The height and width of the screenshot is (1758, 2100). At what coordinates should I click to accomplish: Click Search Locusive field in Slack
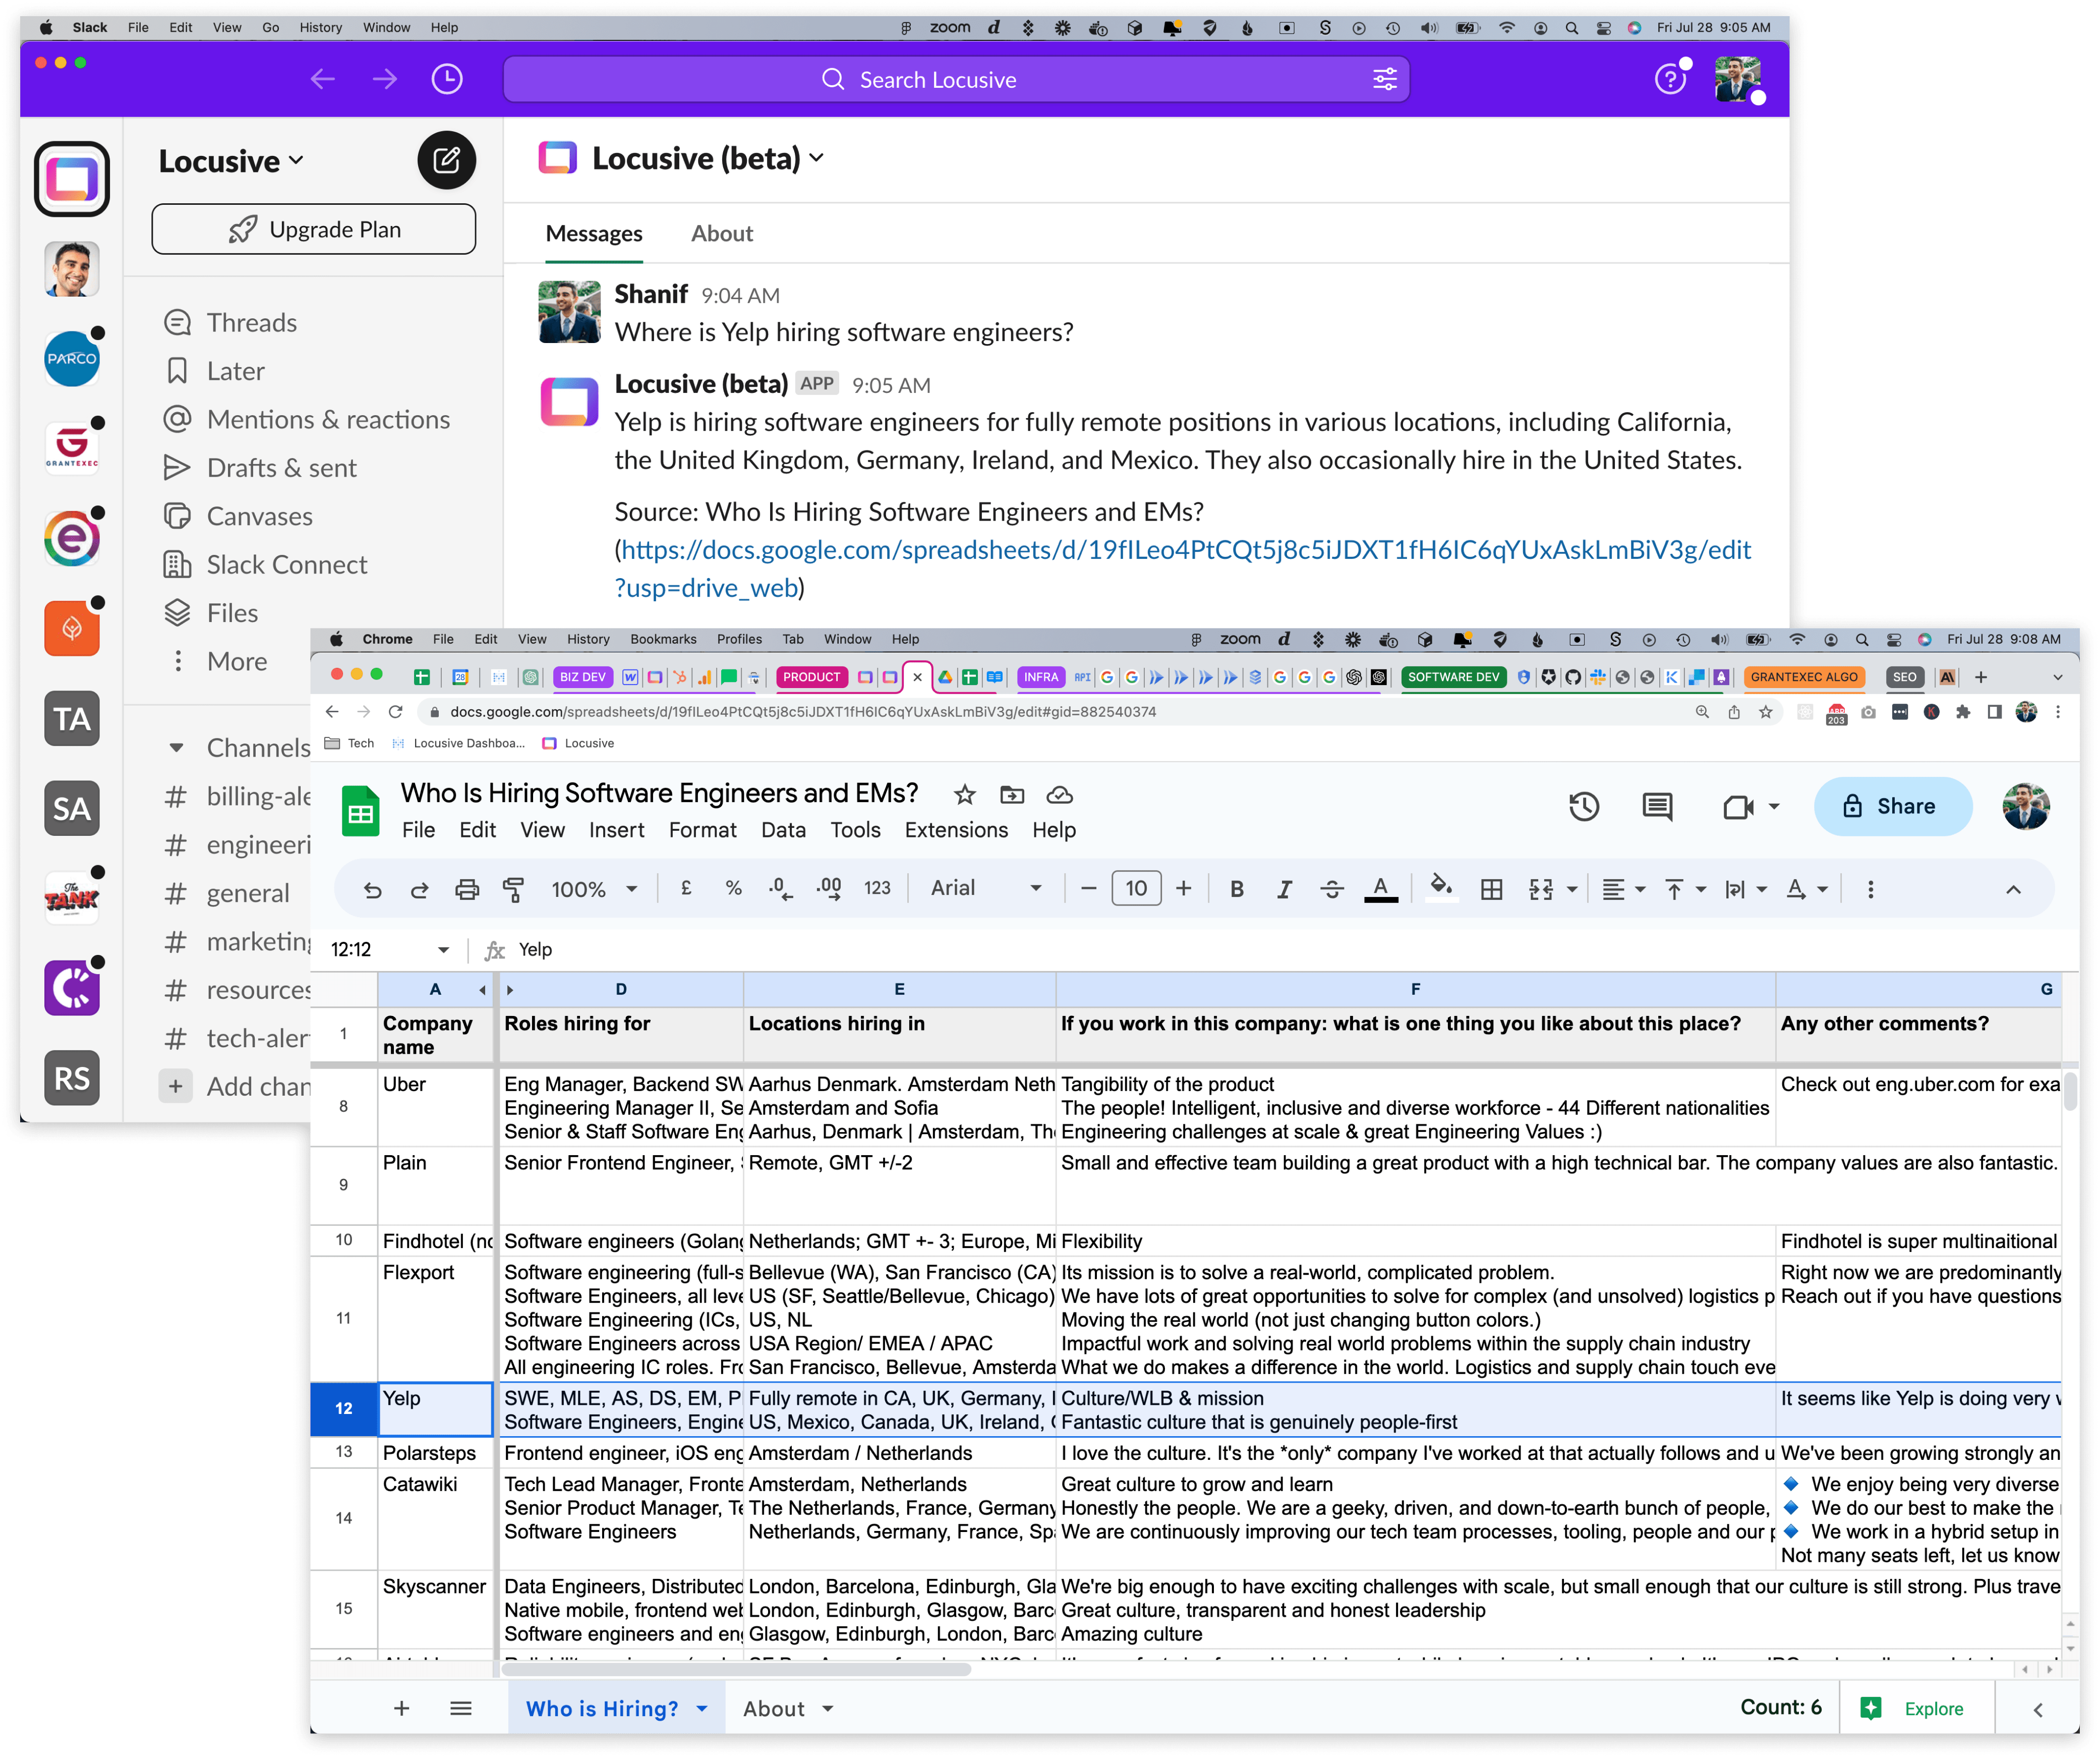(956, 79)
